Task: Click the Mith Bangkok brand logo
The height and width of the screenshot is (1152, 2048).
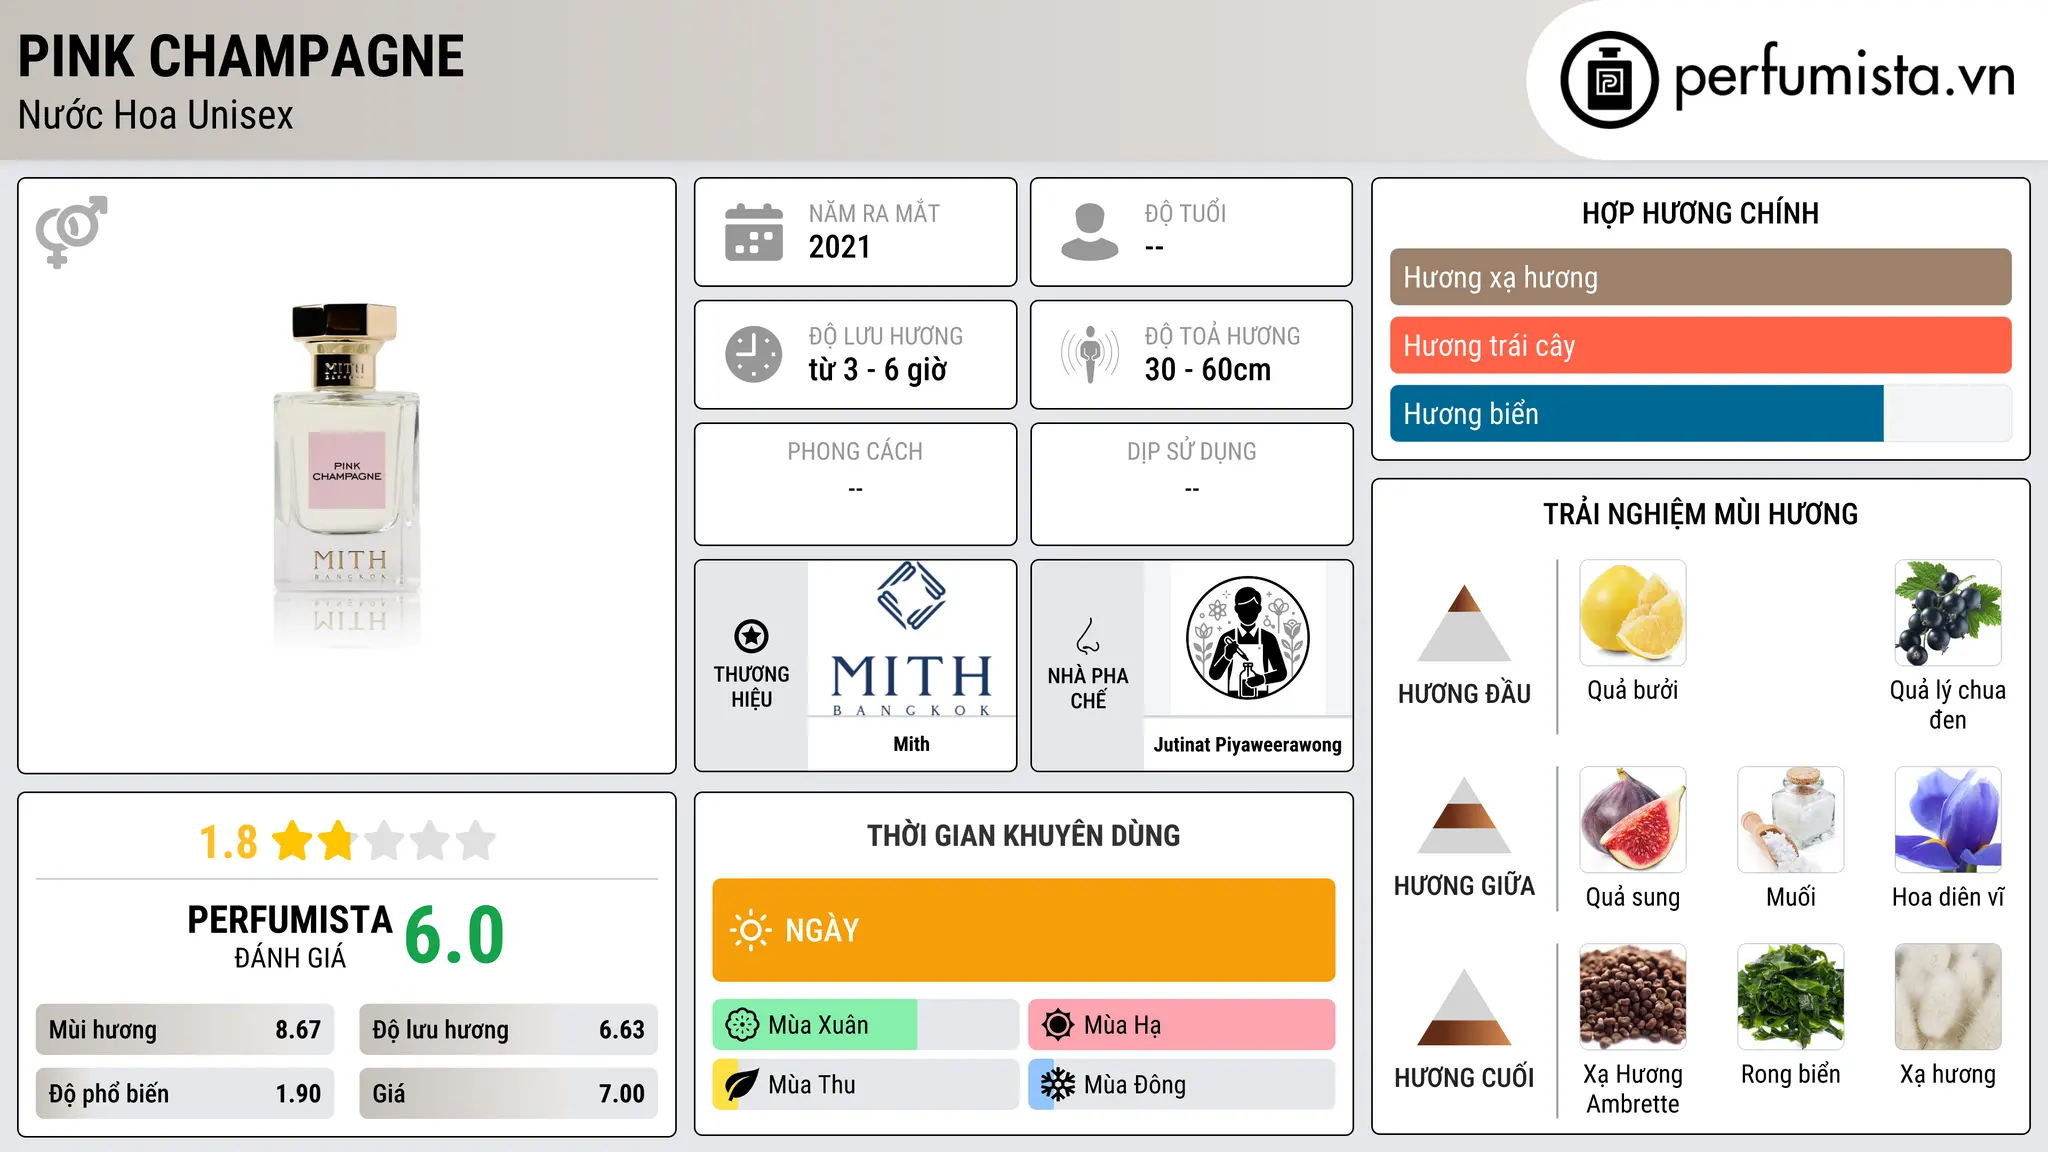Action: pos(911,639)
